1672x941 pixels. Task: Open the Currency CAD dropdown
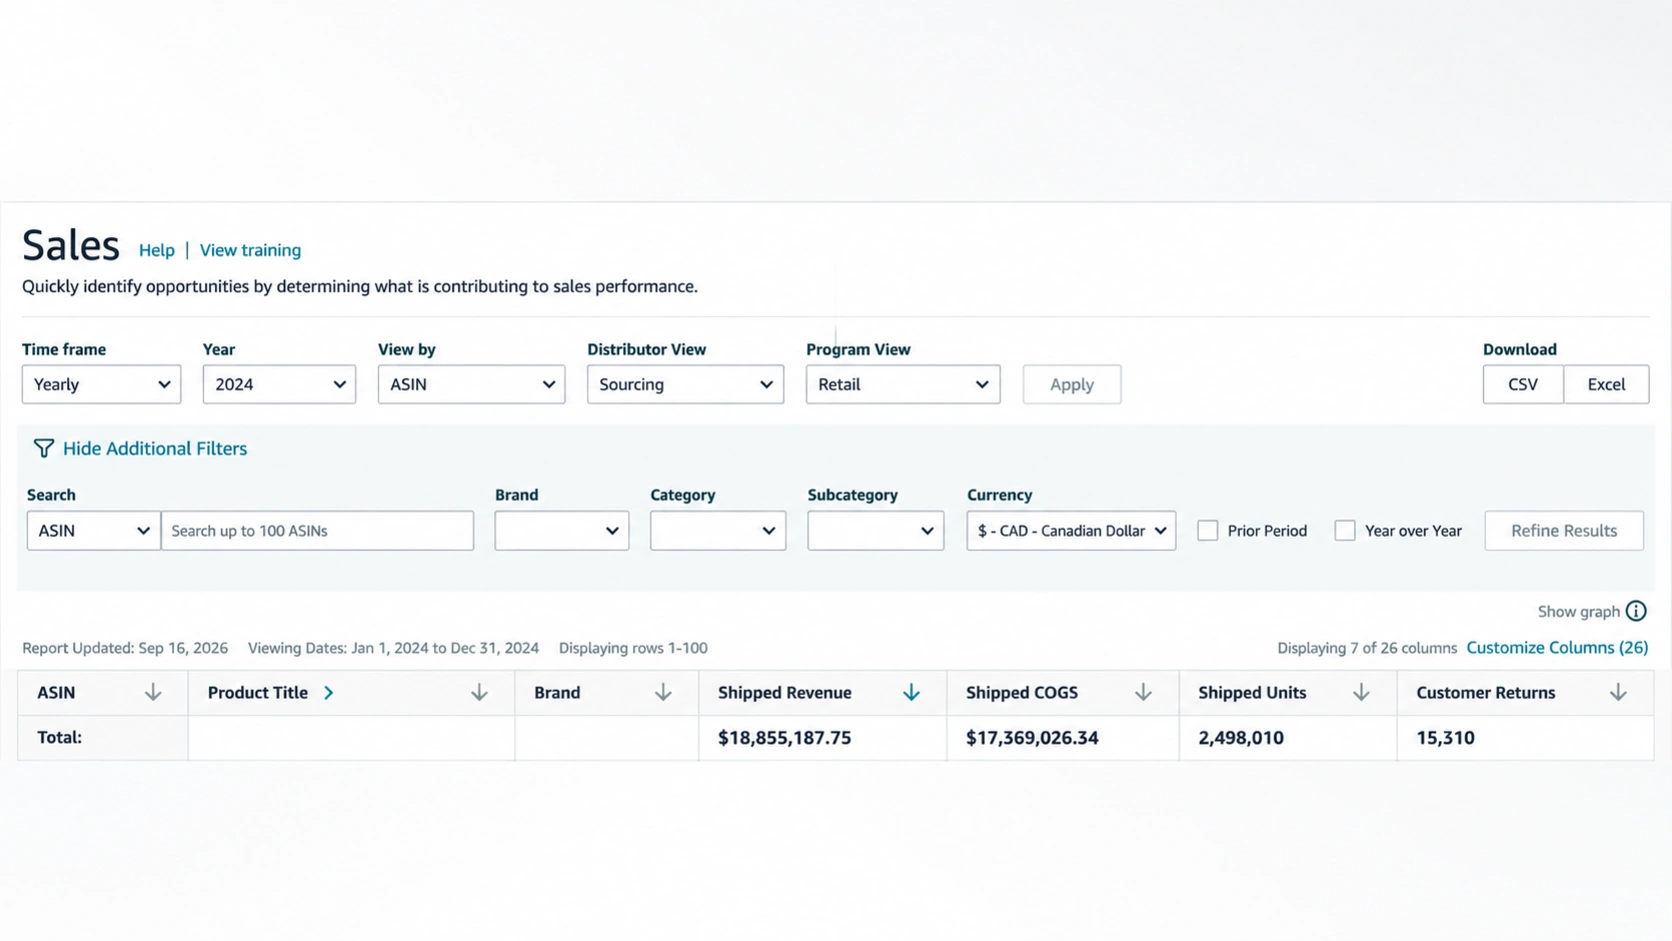(x=1071, y=530)
